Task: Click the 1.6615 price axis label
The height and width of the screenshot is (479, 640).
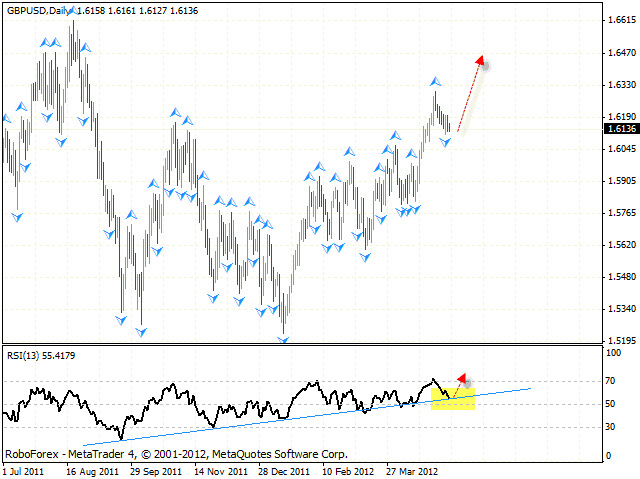Action: 621,20
